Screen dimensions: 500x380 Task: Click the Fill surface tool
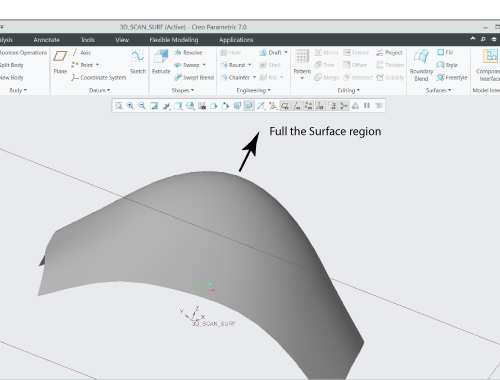pyautogui.click(x=445, y=52)
